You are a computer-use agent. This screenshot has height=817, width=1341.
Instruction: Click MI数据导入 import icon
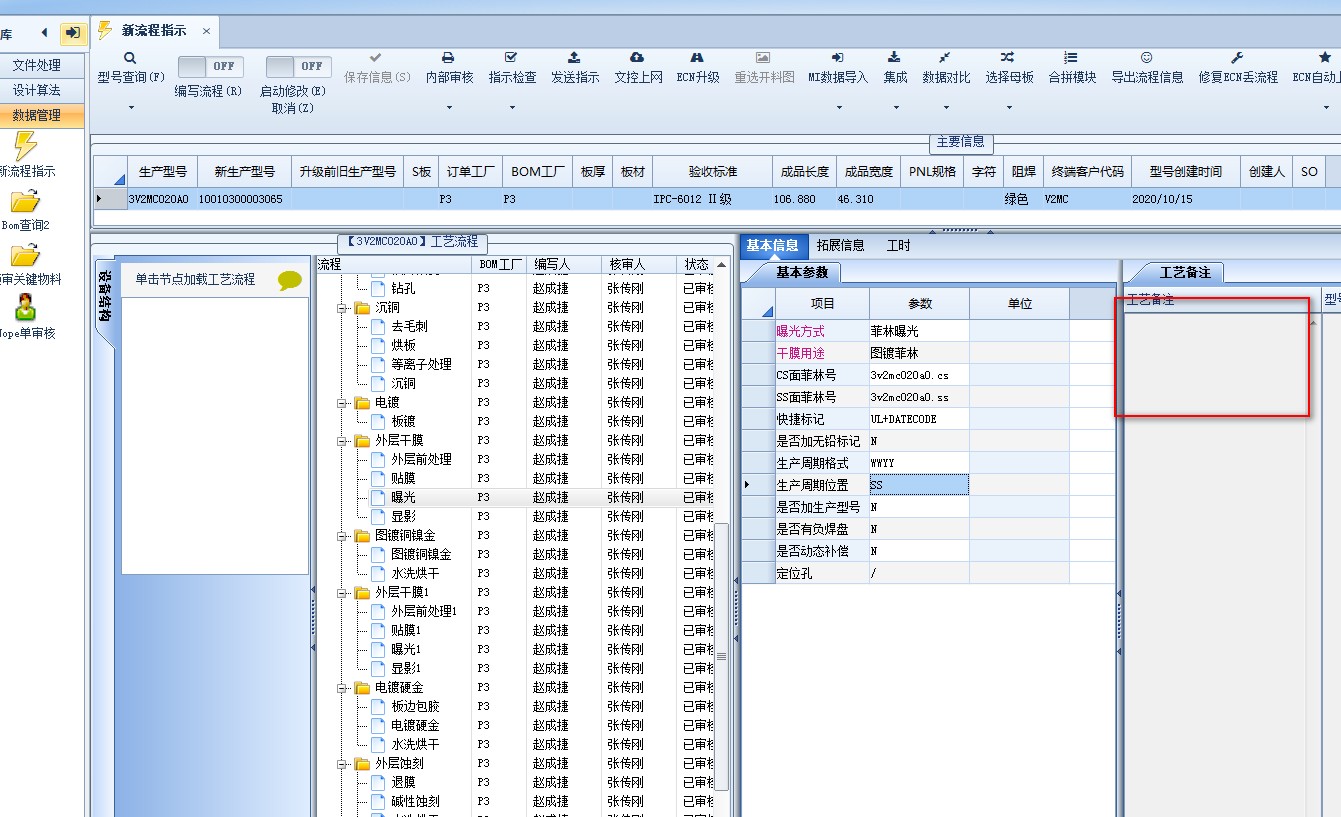click(838, 58)
